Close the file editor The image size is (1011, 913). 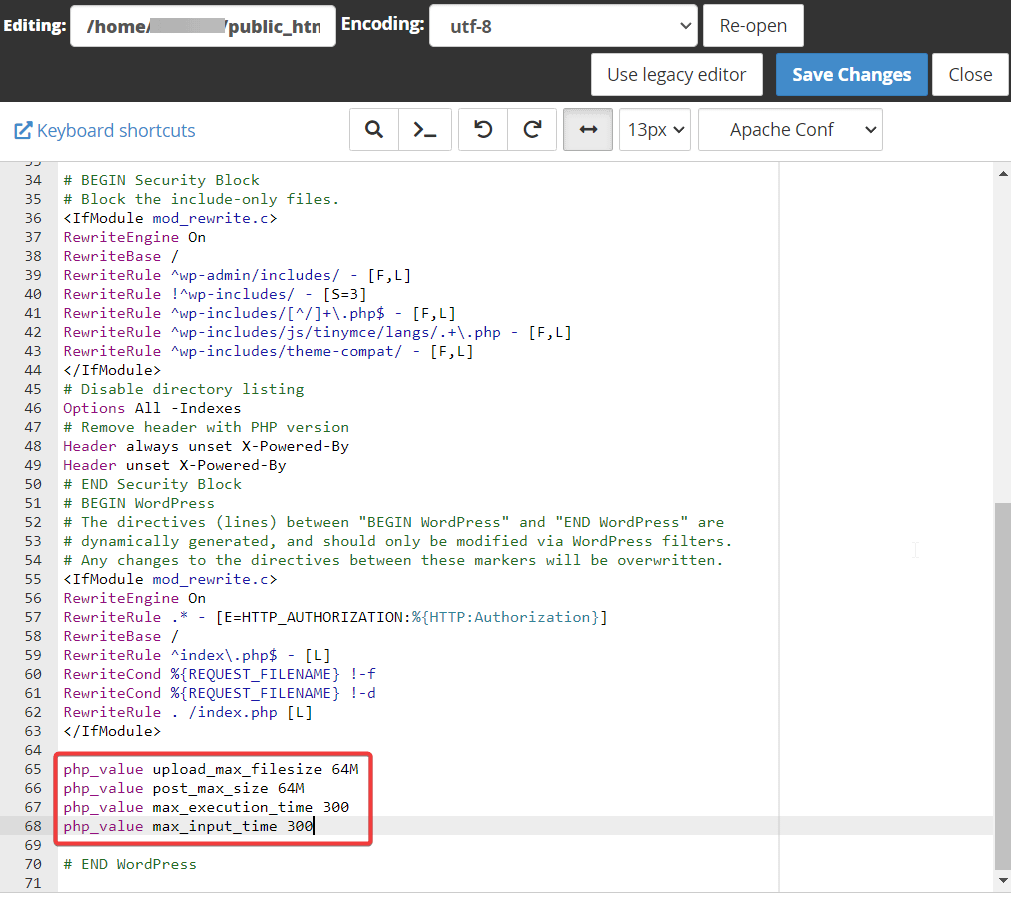pyautogui.click(x=970, y=75)
